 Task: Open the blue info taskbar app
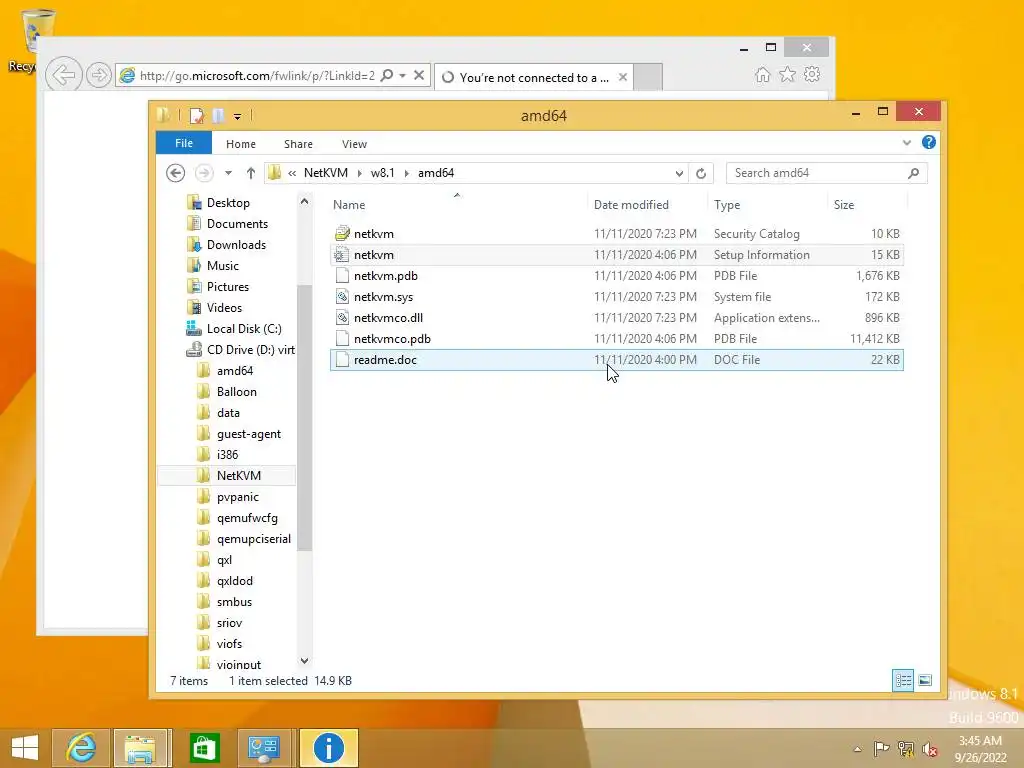(328, 748)
